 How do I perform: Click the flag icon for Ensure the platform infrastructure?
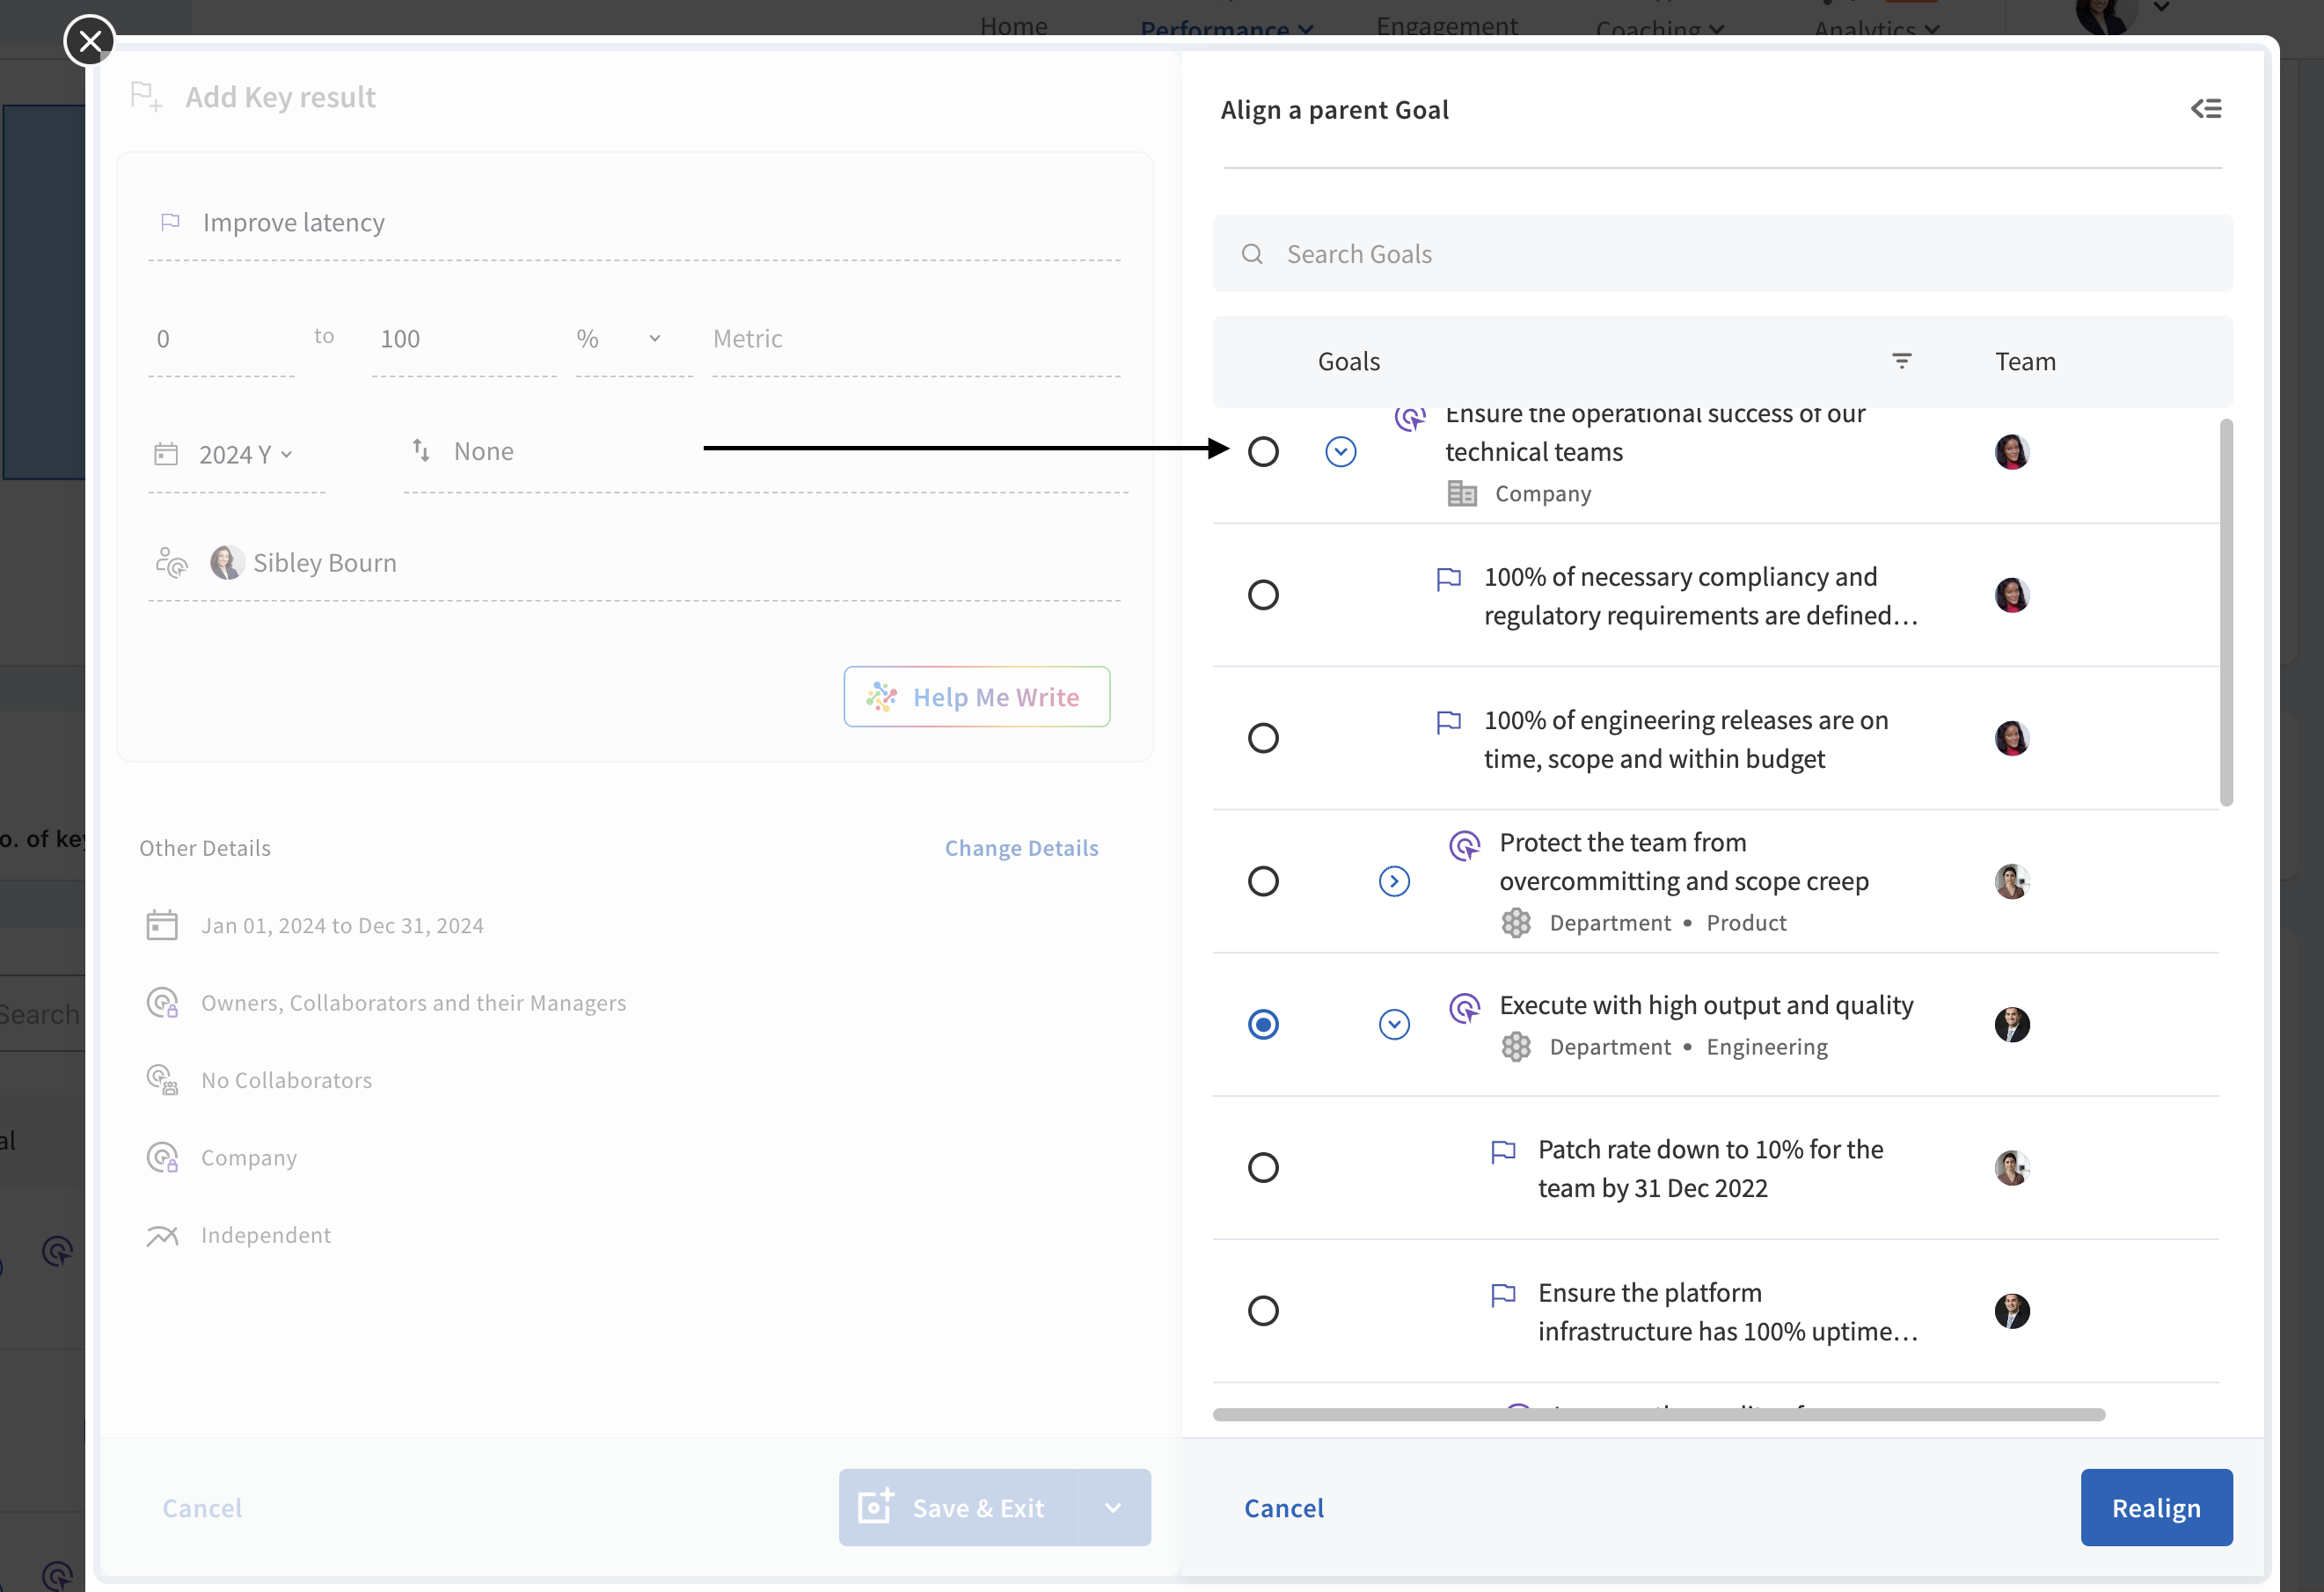click(1503, 1294)
